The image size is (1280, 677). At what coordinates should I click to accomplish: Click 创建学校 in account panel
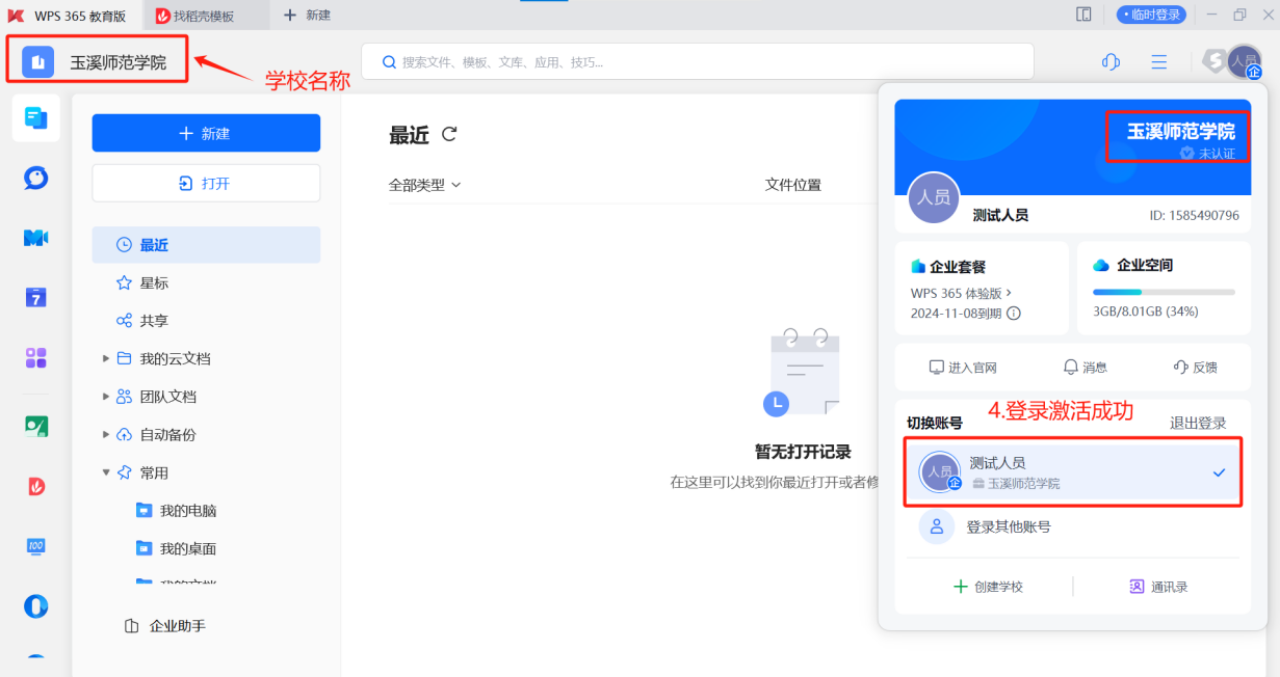click(988, 587)
